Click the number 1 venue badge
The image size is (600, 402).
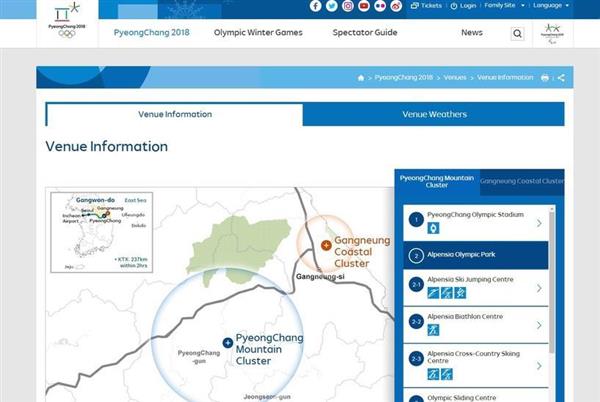pos(416,220)
